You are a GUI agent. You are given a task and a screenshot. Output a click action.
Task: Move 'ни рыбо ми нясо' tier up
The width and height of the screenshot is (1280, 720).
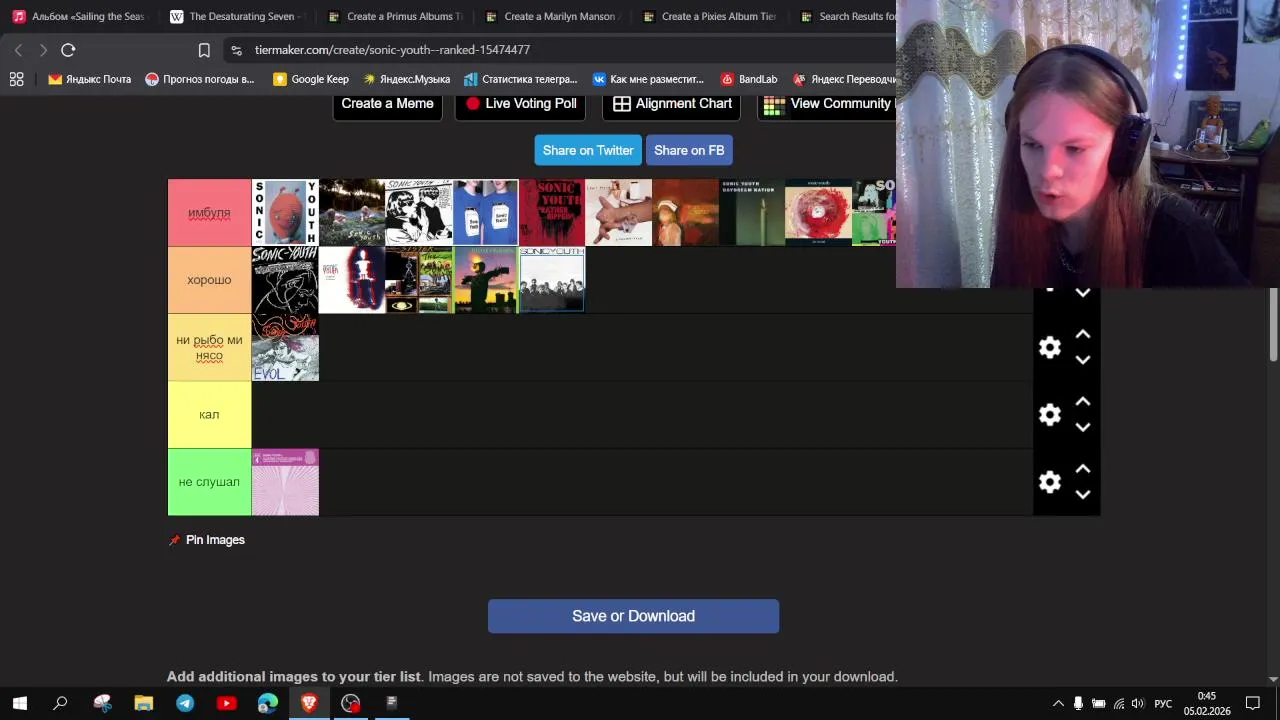tap(1082, 335)
